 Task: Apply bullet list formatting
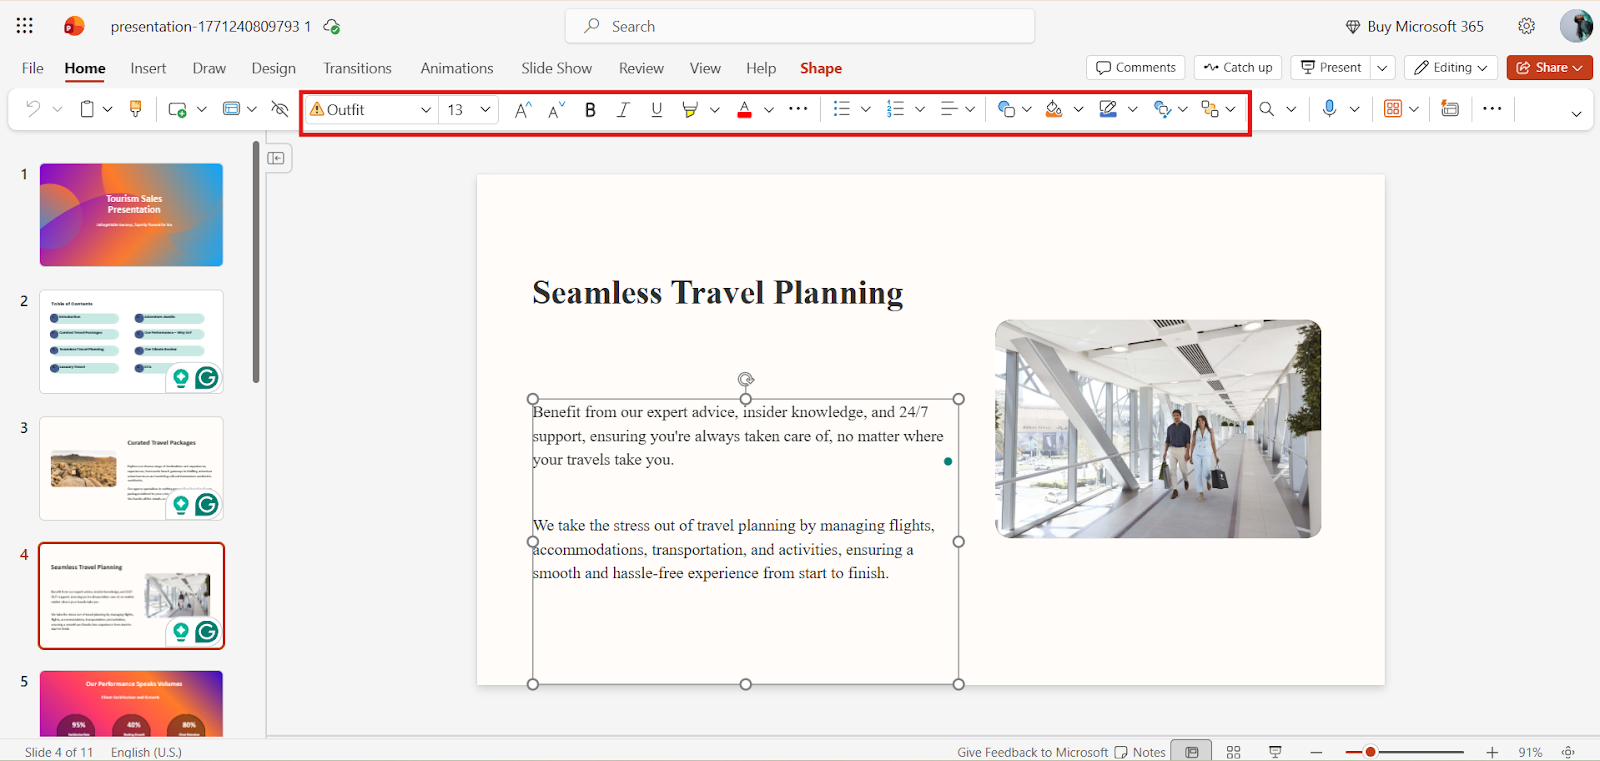click(842, 109)
